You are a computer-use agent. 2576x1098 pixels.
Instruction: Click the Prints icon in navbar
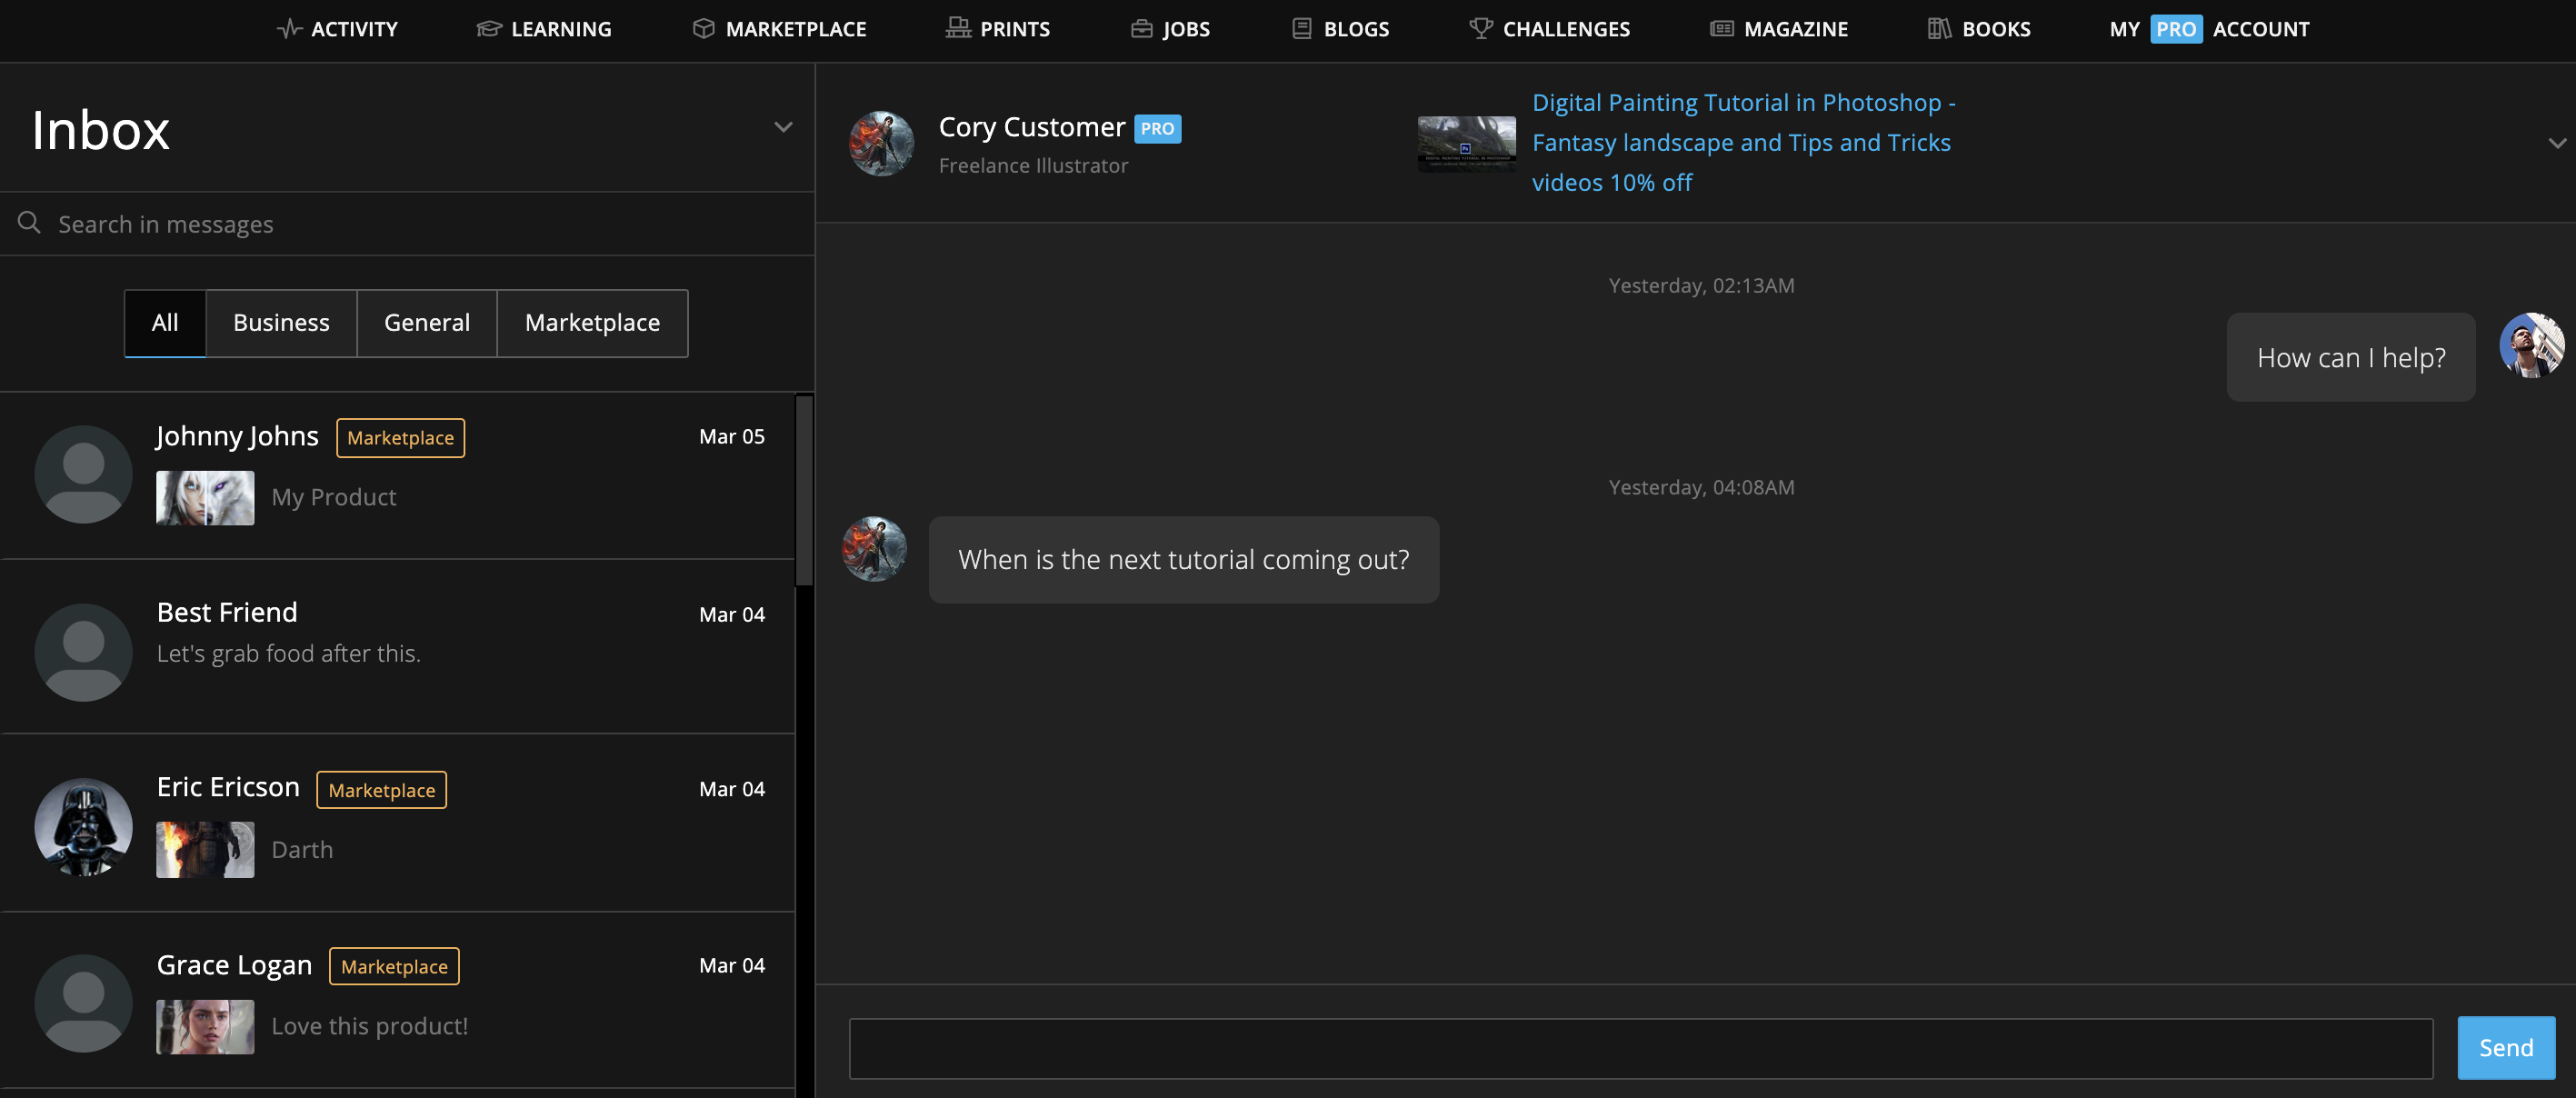point(958,28)
